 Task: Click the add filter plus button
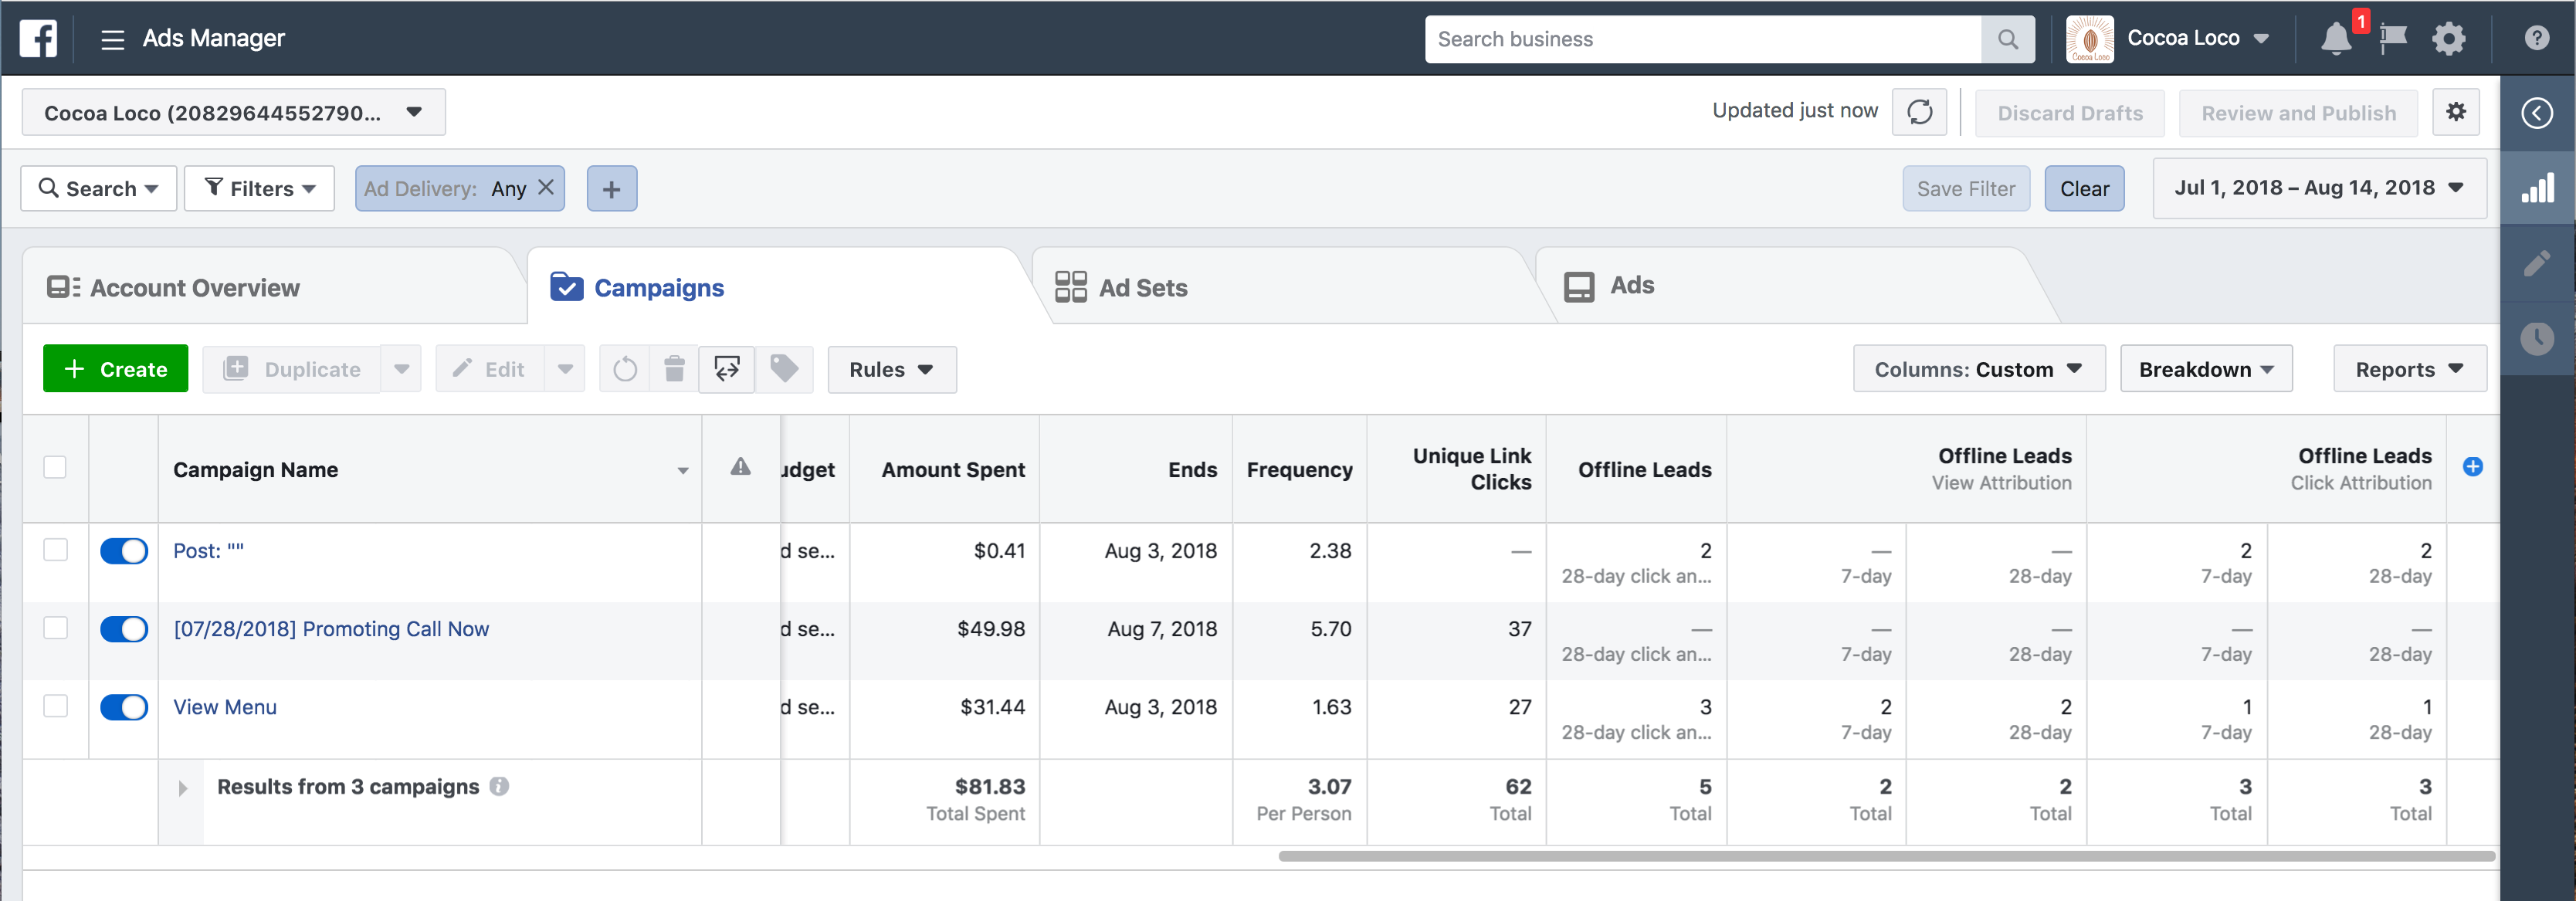click(611, 189)
